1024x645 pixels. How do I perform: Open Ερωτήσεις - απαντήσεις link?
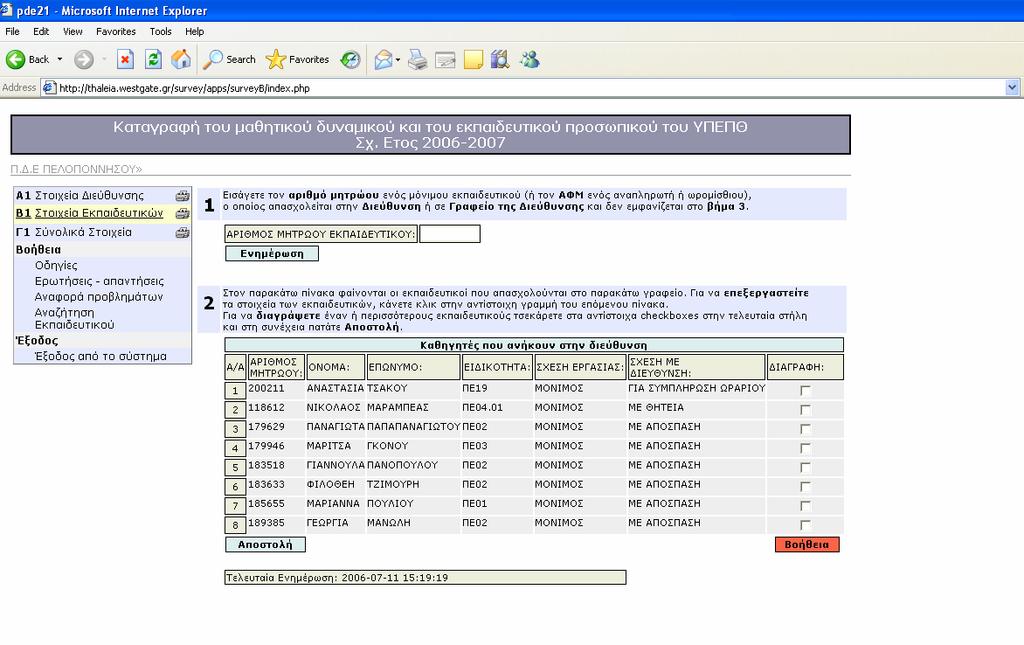[99, 281]
